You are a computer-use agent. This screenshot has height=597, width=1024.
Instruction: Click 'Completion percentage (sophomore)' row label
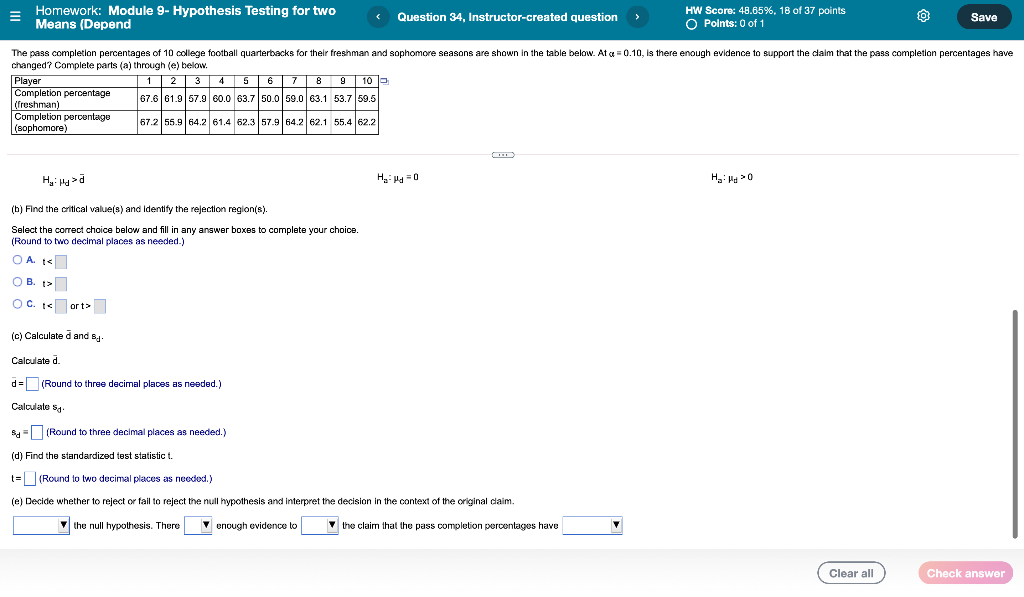tap(74, 122)
